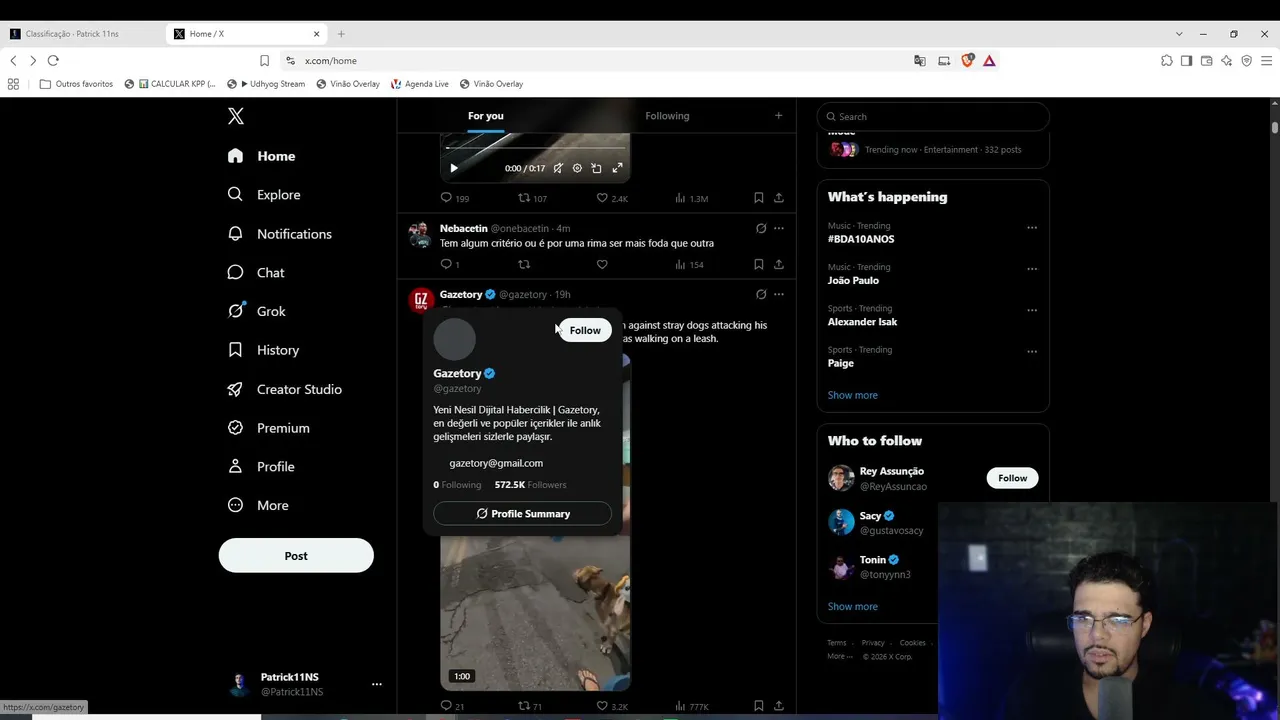Open options for the João Paulo trend

(1032, 268)
